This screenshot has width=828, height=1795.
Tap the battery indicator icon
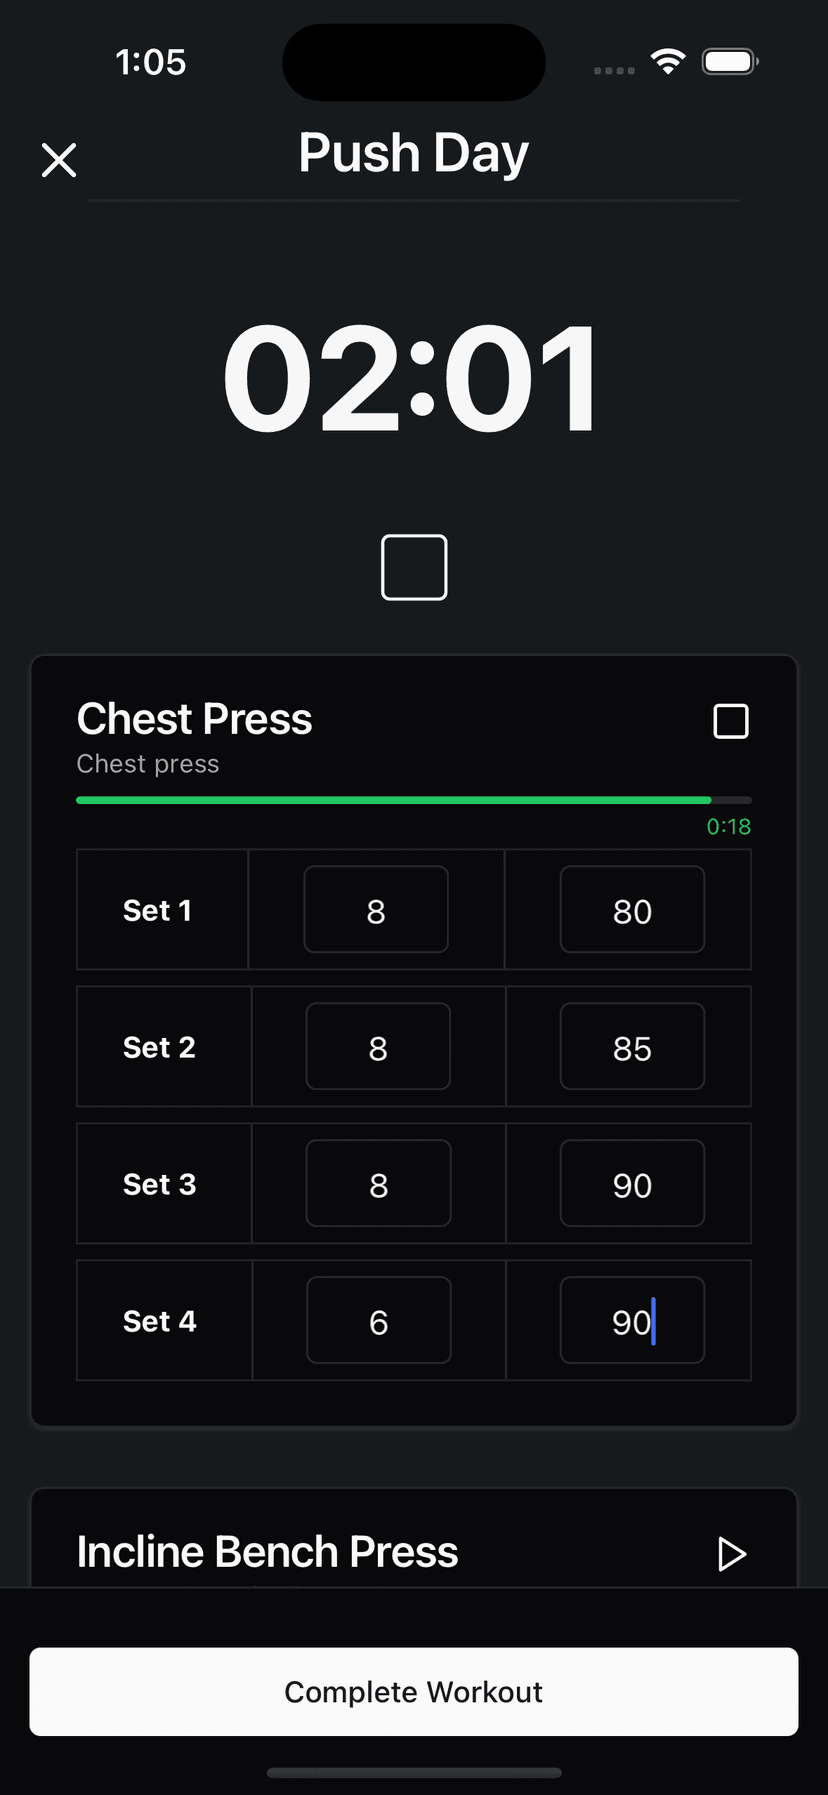[730, 62]
